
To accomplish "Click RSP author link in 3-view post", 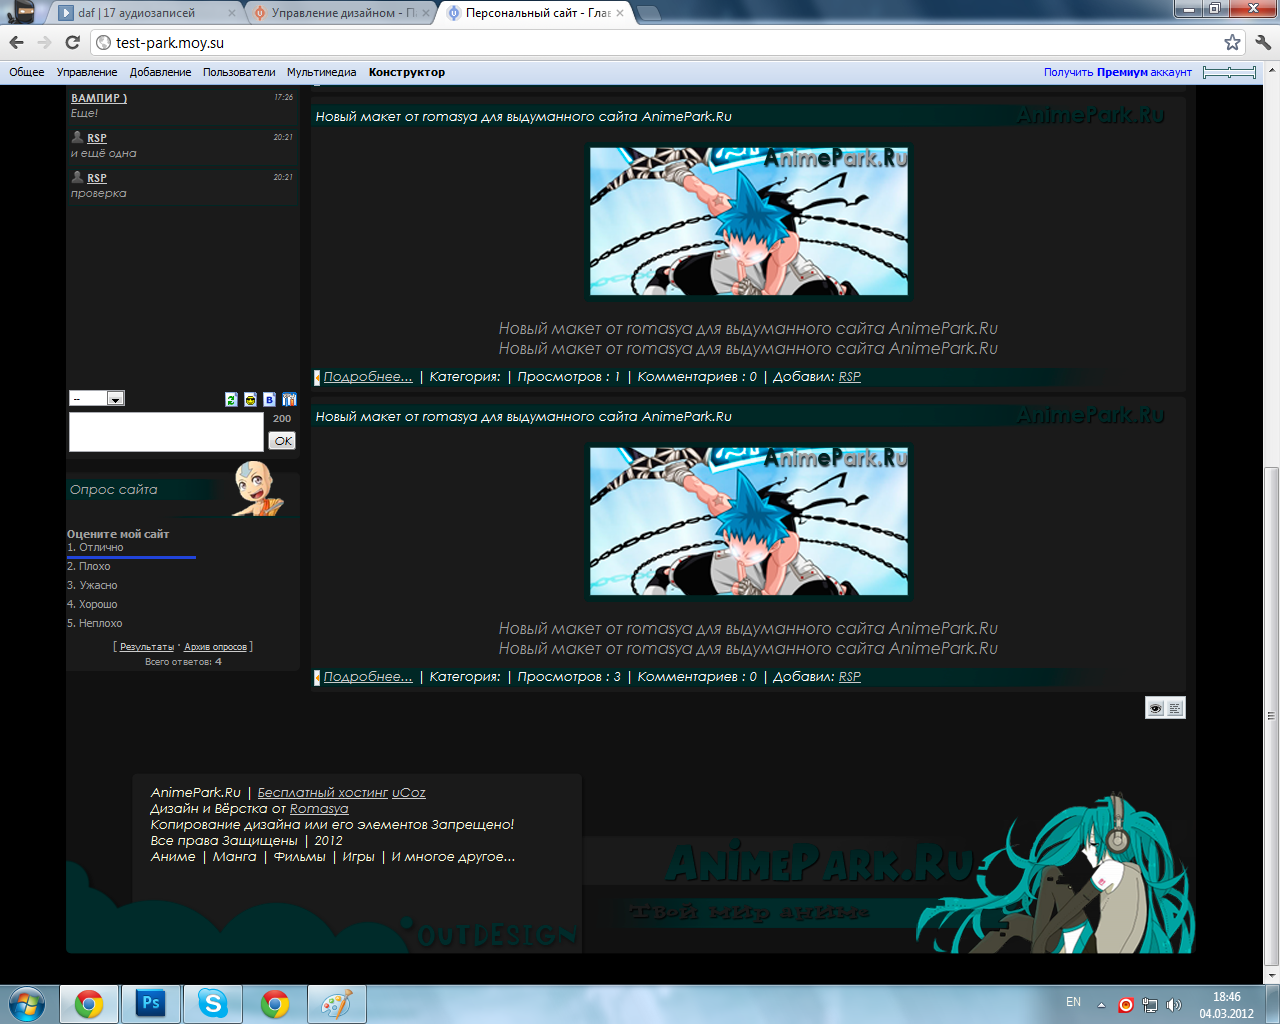I will (849, 677).
